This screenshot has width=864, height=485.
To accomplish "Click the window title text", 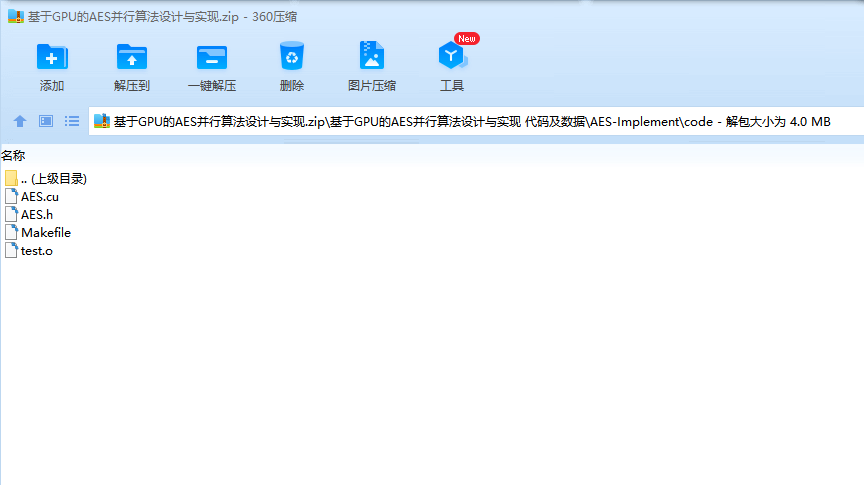I will [x=163, y=17].
